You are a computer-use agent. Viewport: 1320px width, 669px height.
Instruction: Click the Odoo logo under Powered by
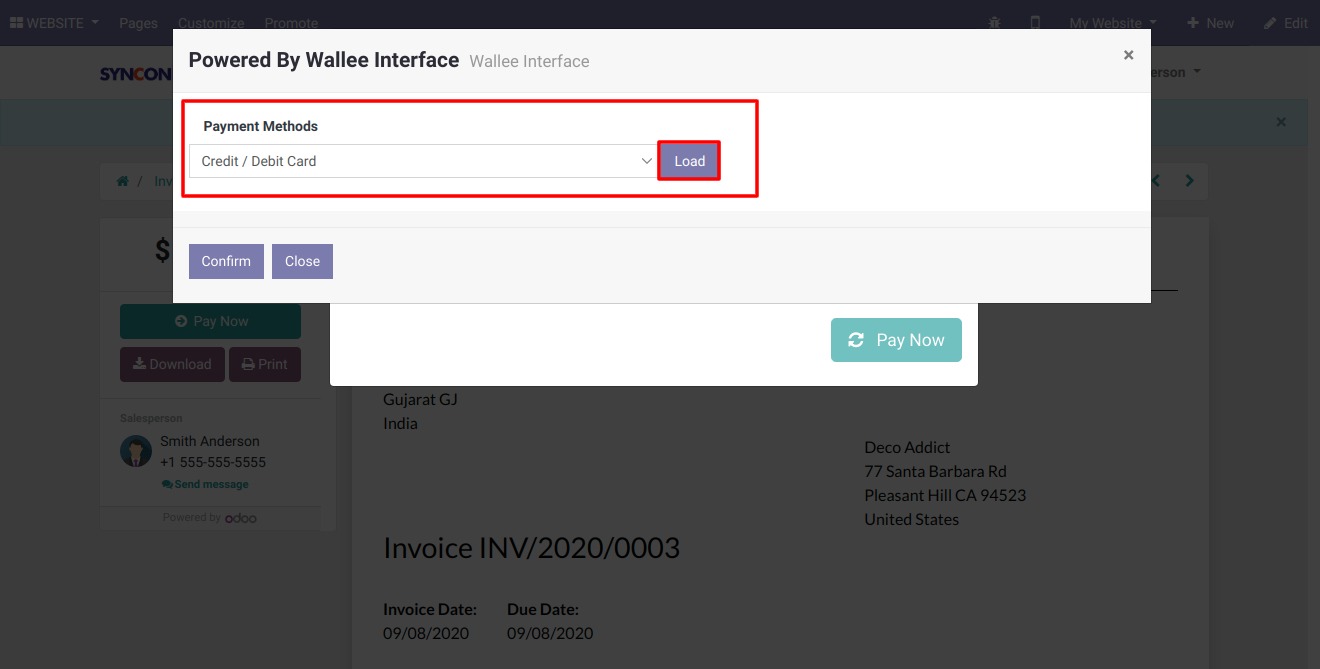241,518
